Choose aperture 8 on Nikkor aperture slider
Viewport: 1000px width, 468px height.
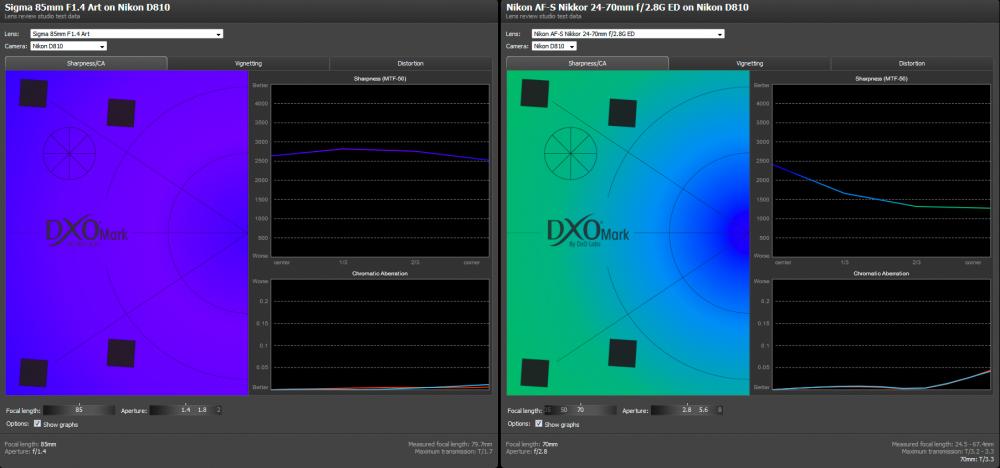(x=720, y=410)
